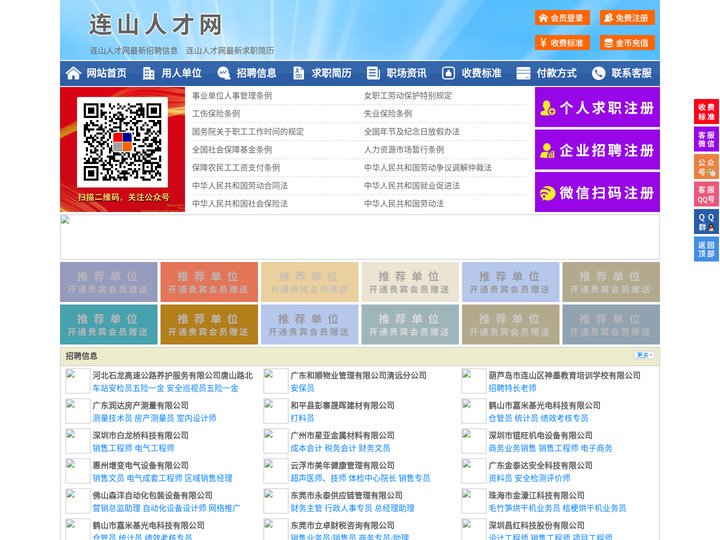720x540 pixels.
Task: Open the 佛山森洋自动化包装设备有限公司 link
Action: [152, 495]
